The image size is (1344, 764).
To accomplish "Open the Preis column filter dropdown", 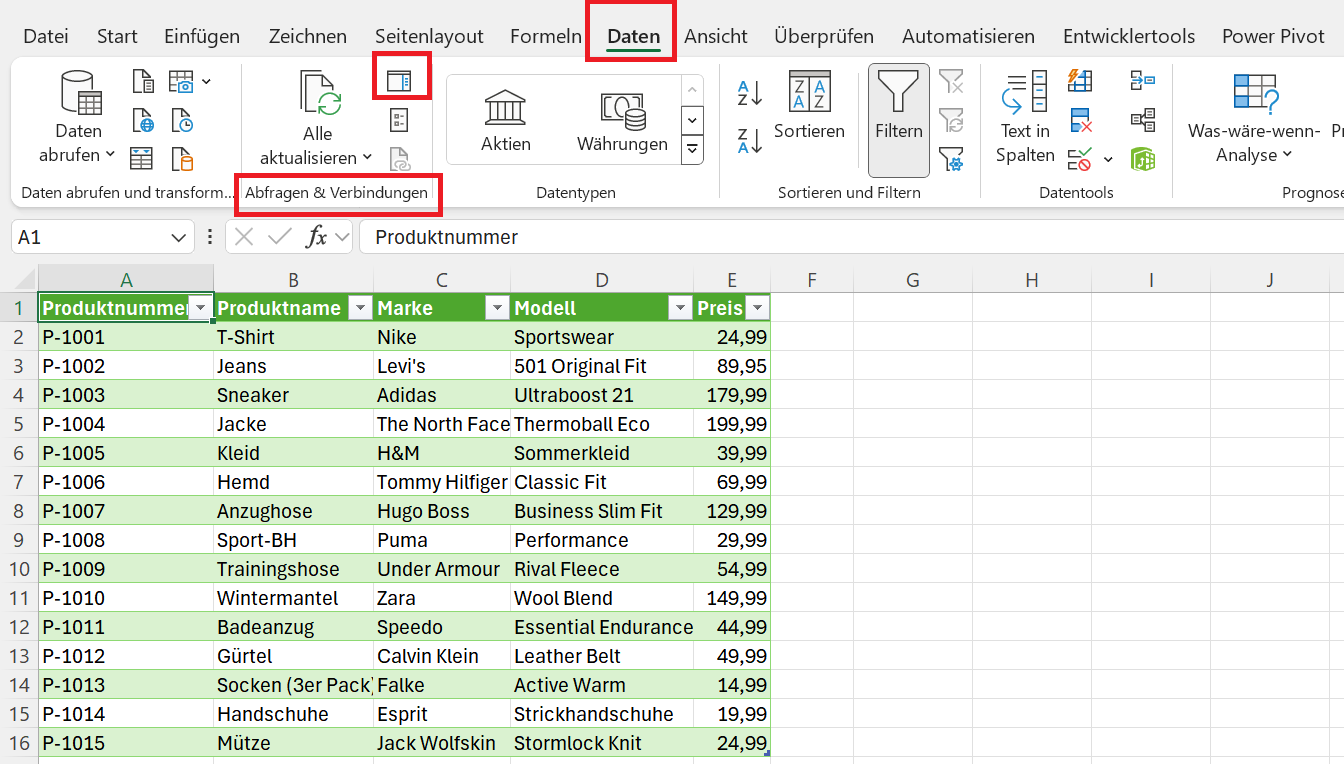I will click(757, 308).
